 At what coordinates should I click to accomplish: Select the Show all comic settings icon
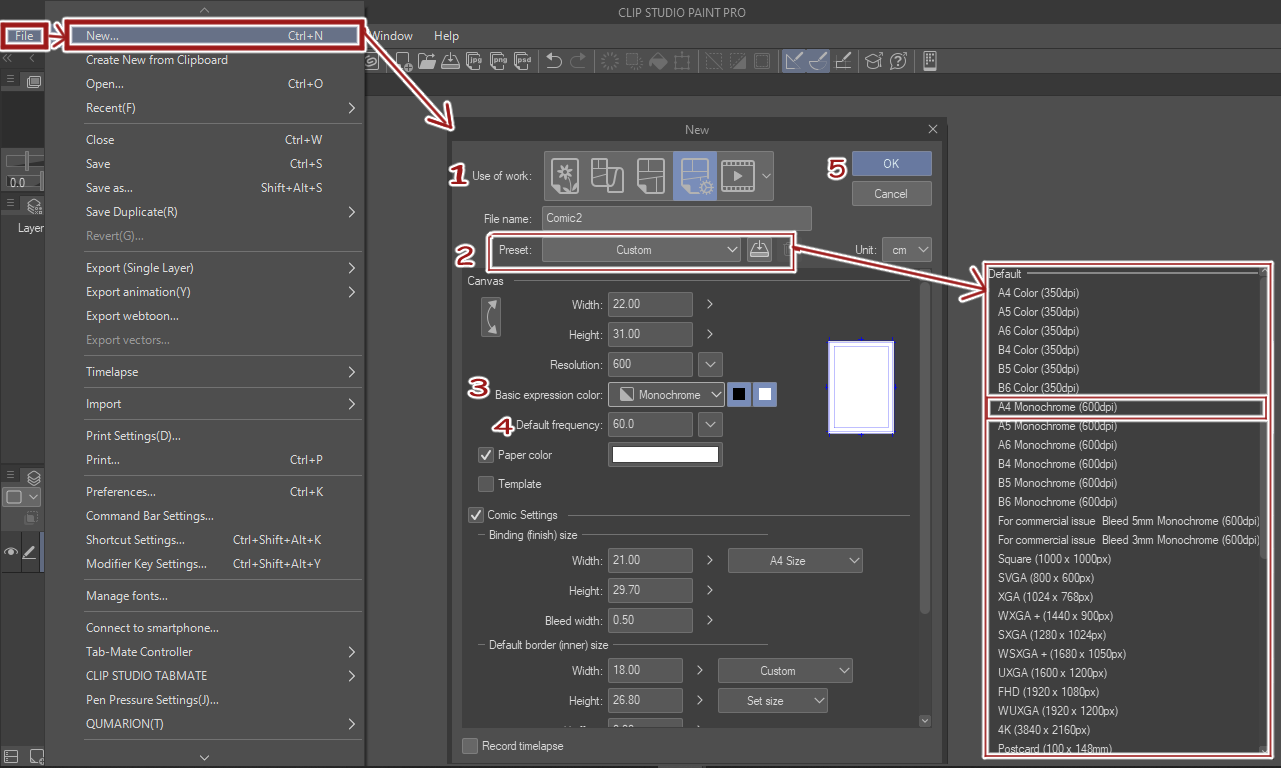click(694, 176)
